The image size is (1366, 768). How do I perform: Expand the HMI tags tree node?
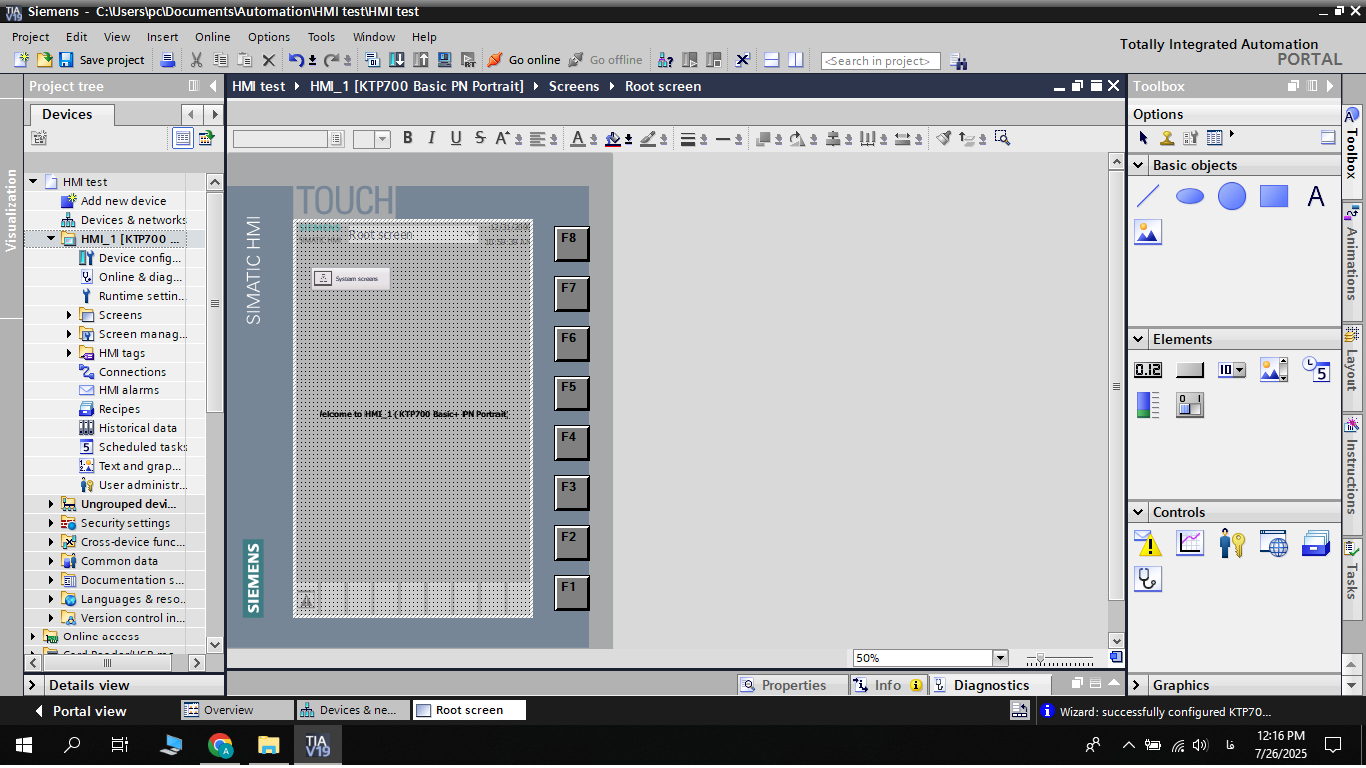[69, 353]
